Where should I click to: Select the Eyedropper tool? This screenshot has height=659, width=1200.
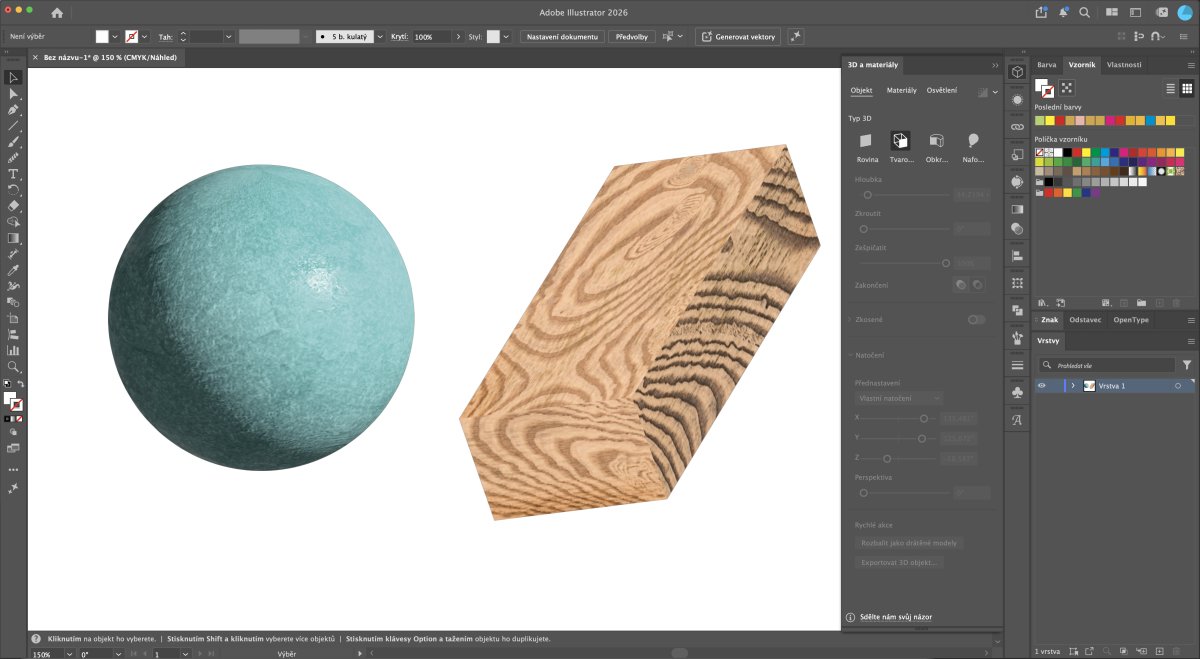[x=14, y=270]
